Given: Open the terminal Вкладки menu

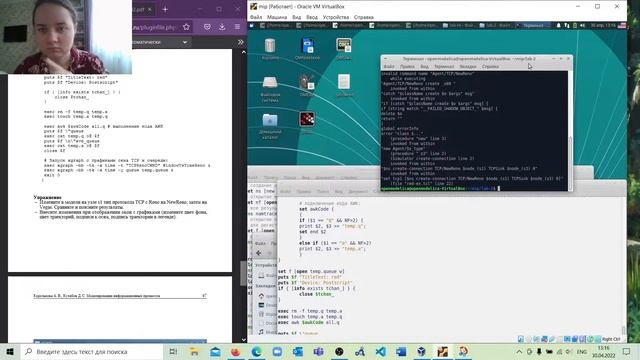Looking at the screenshot, I should pos(468,66).
